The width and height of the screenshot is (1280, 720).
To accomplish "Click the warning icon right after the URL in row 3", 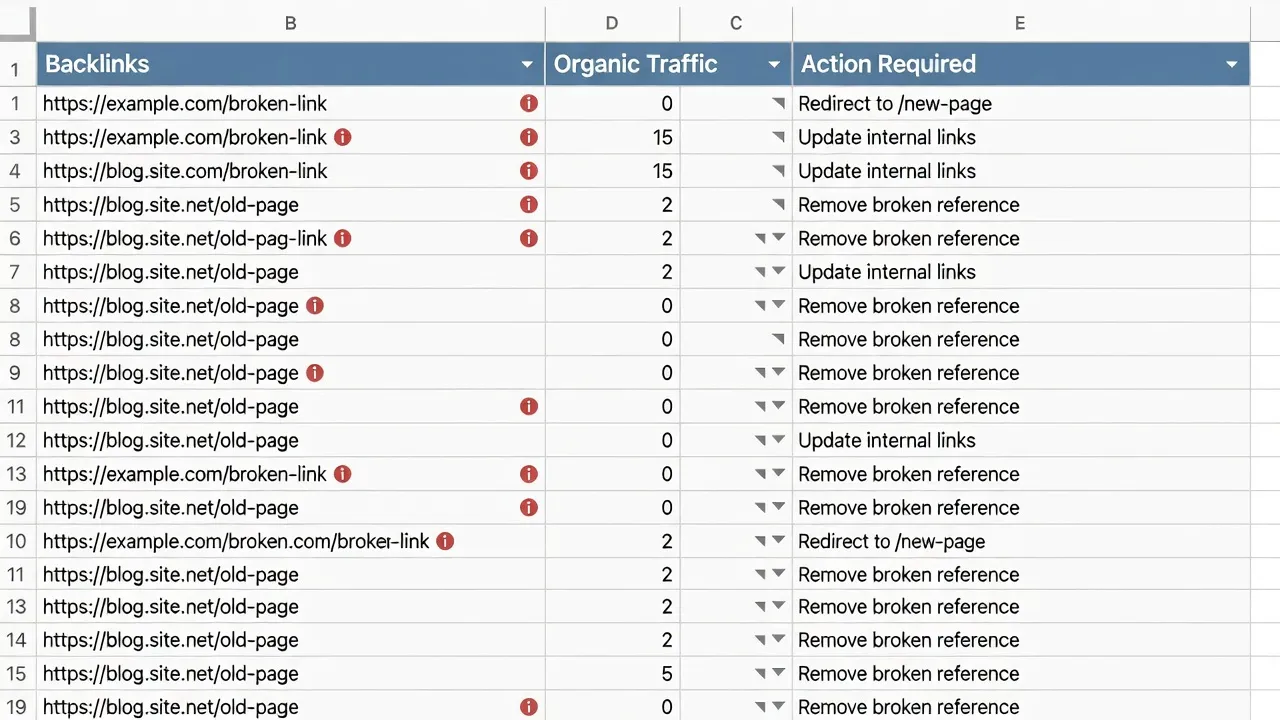I will point(343,137).
